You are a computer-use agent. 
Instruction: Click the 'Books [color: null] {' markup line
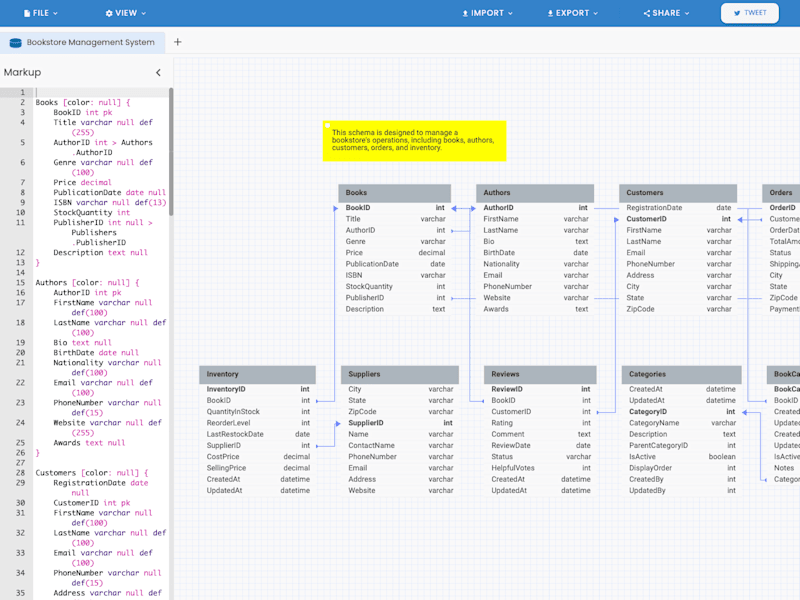tap(83, 103)
